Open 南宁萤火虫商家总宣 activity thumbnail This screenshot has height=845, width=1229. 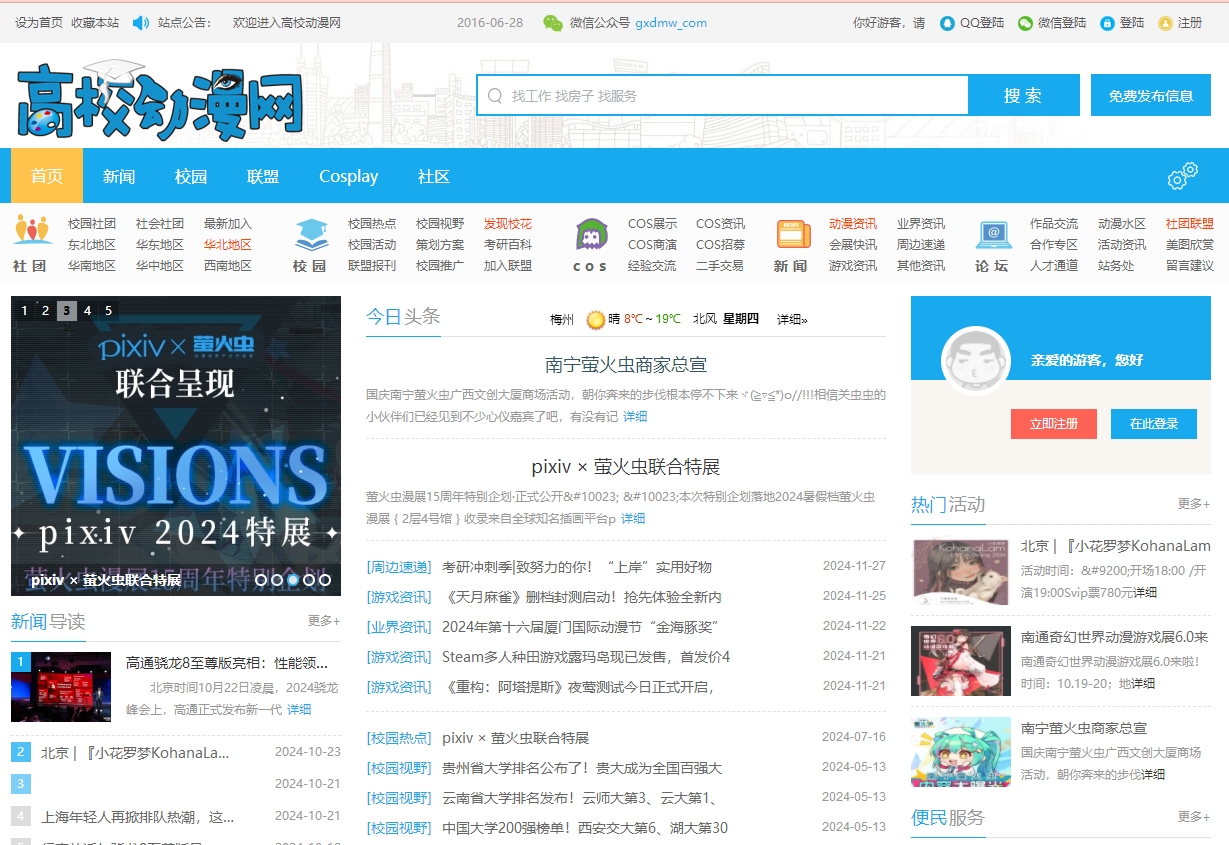click(961, 752)
